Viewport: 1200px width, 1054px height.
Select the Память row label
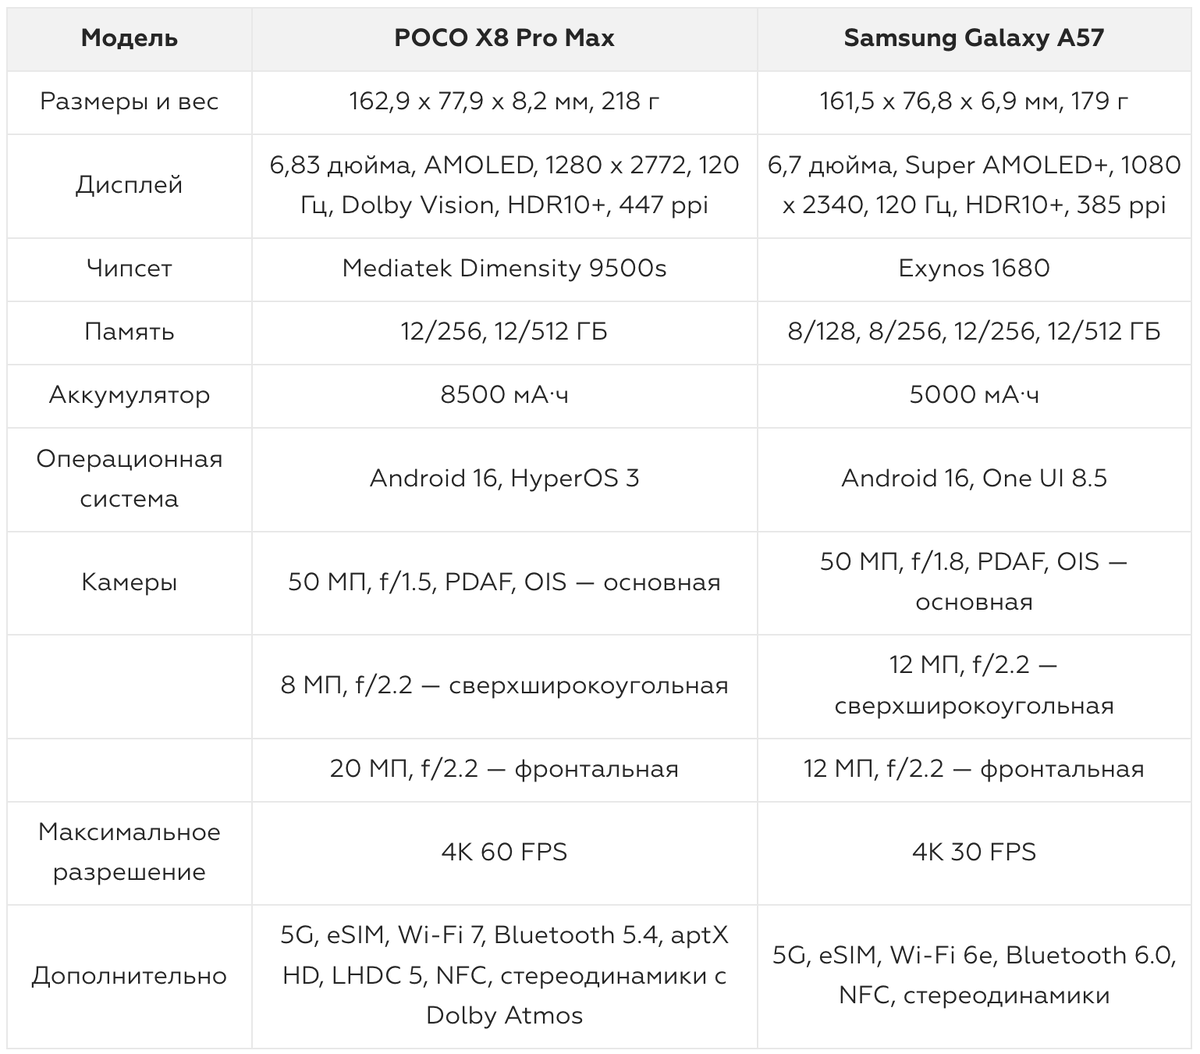129,332
